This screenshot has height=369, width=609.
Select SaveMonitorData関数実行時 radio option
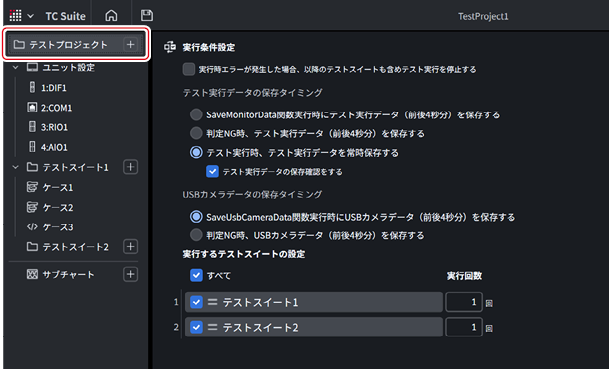(196, 115)
